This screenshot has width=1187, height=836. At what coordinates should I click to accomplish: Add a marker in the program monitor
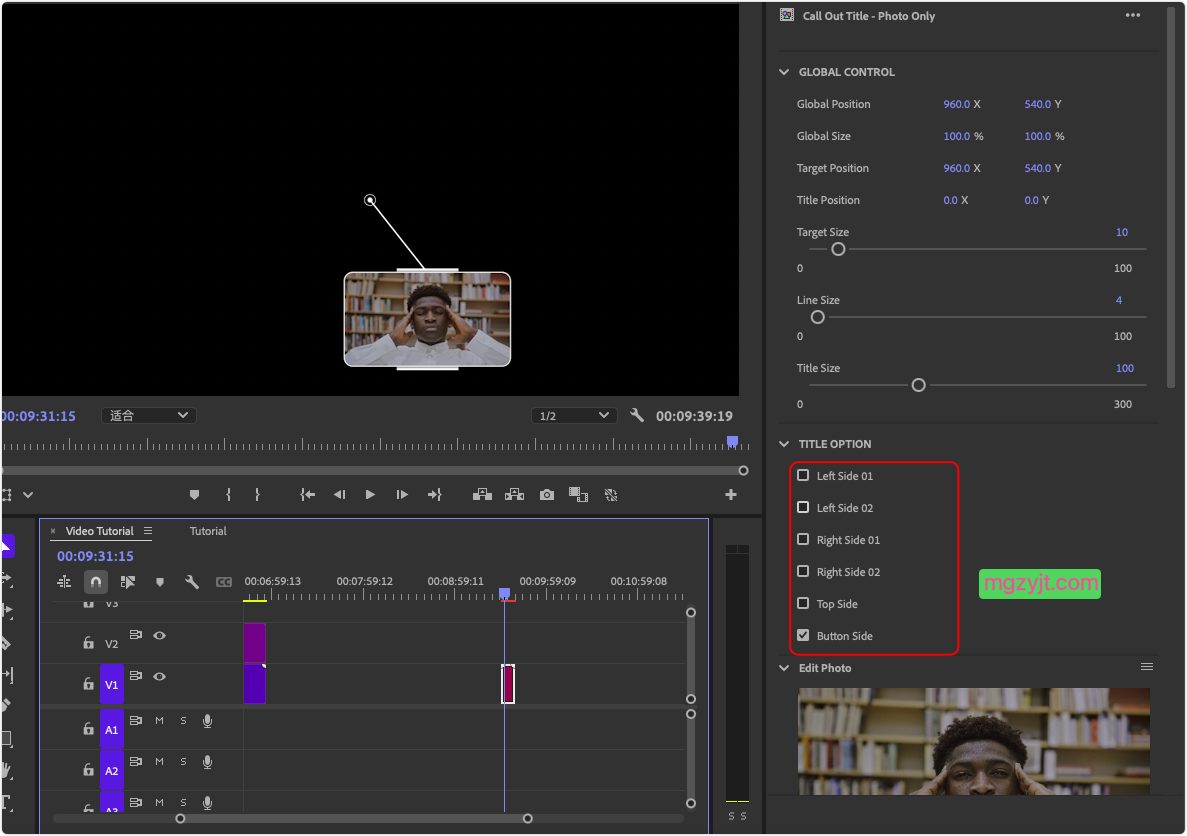tap(194, 494)
